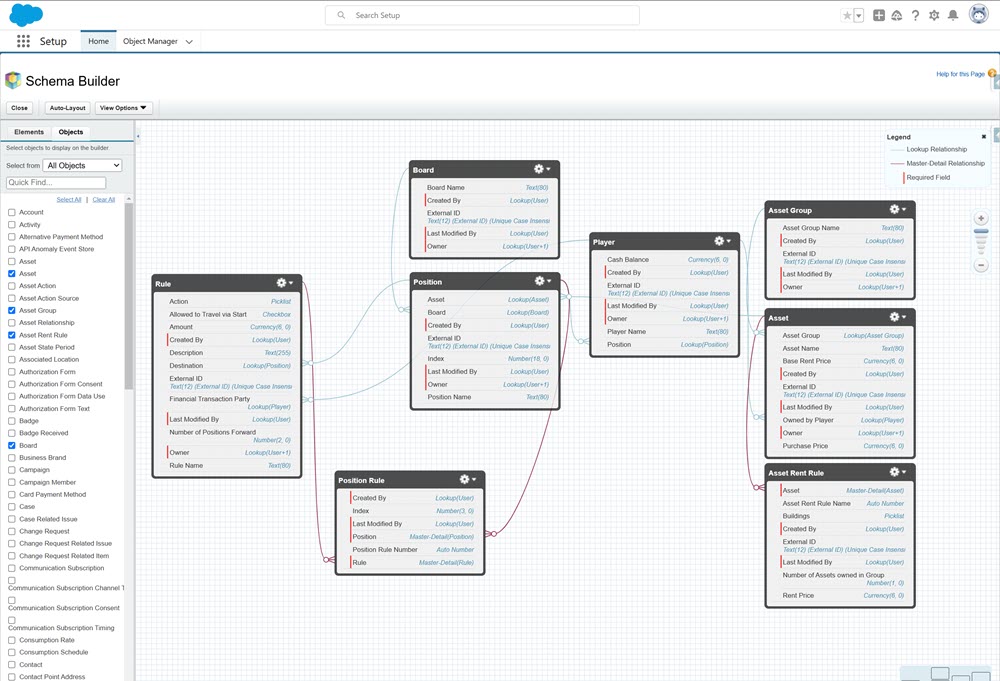
Task: Check the Business Brand checkbox
Action: pyautogui.click(x=11, y=457)
